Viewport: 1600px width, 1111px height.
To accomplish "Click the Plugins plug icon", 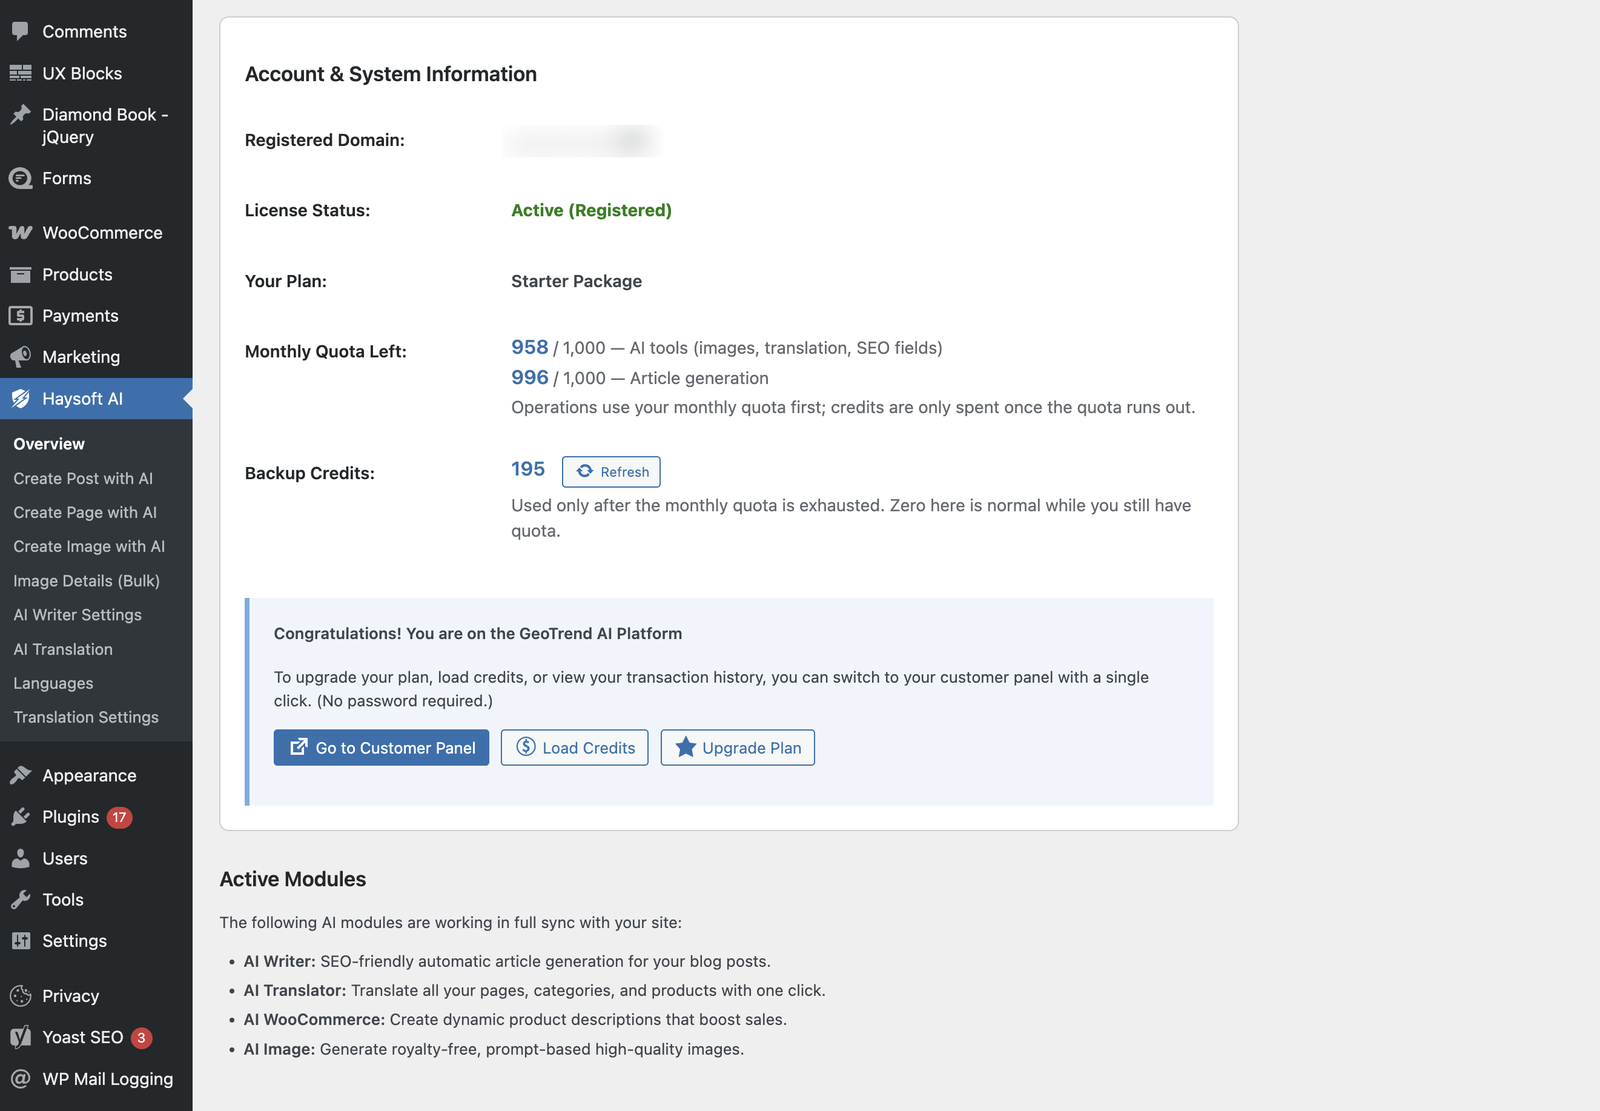I will click(x=20, y=817).
